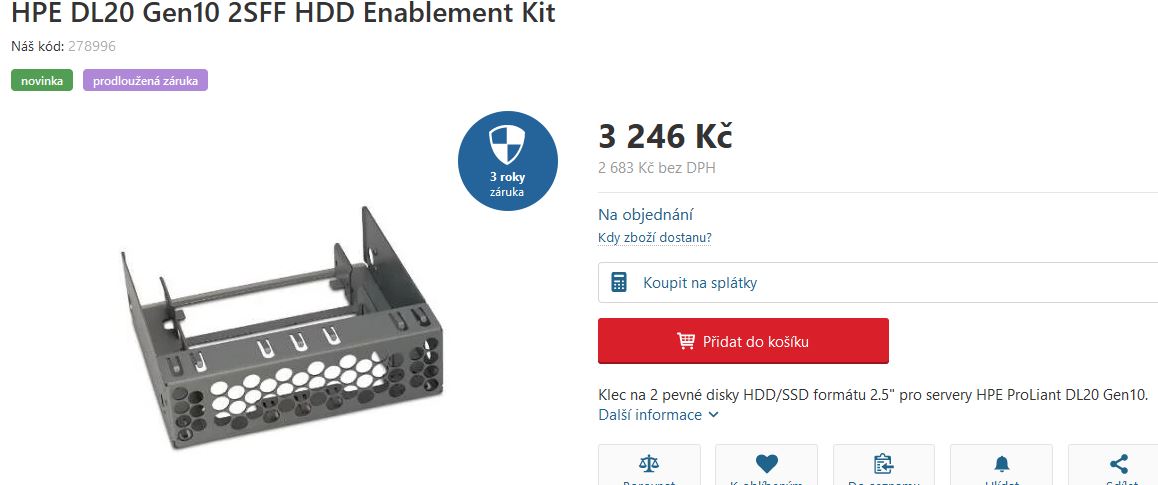Click the Přidat do košíku button
Viewport: 1158px width, 485px height.
click(x=743, y=341)
